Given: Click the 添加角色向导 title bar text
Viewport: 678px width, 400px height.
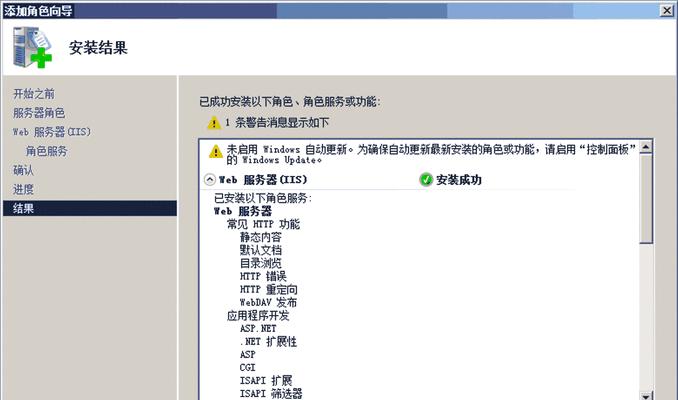Looking at the screenshot, I should pos(38,11).
